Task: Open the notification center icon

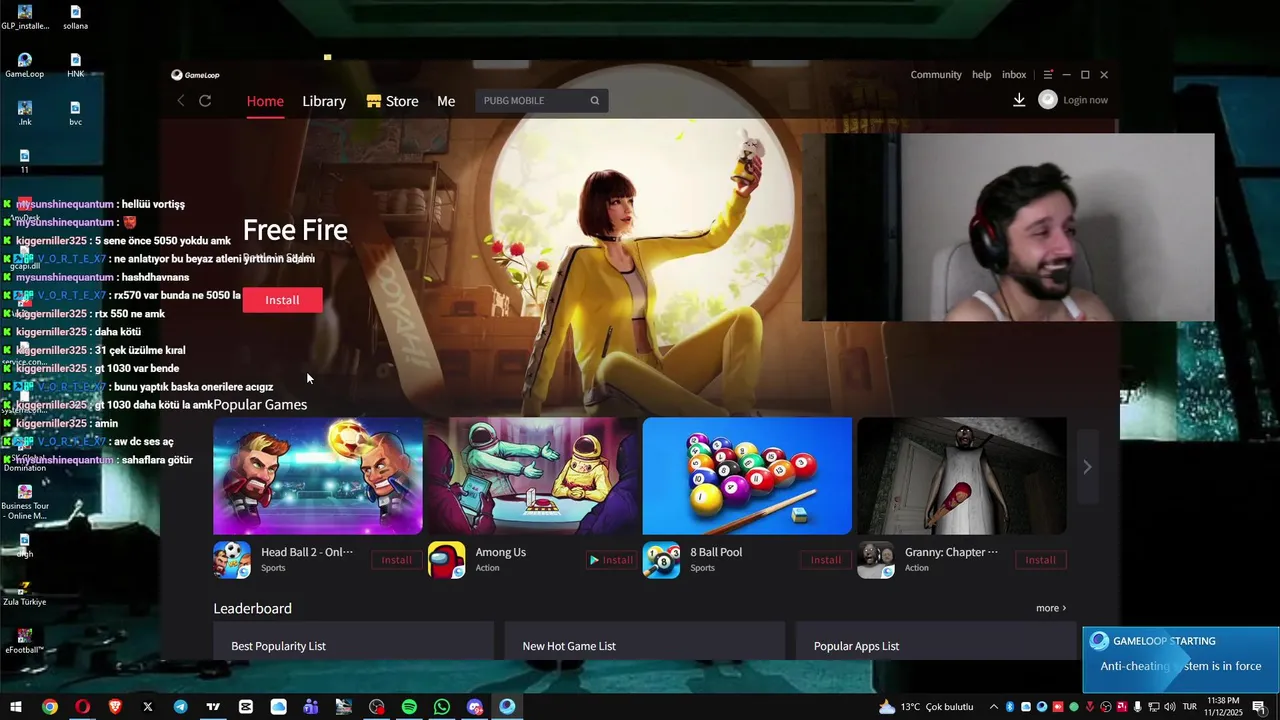Action: 1259,707
